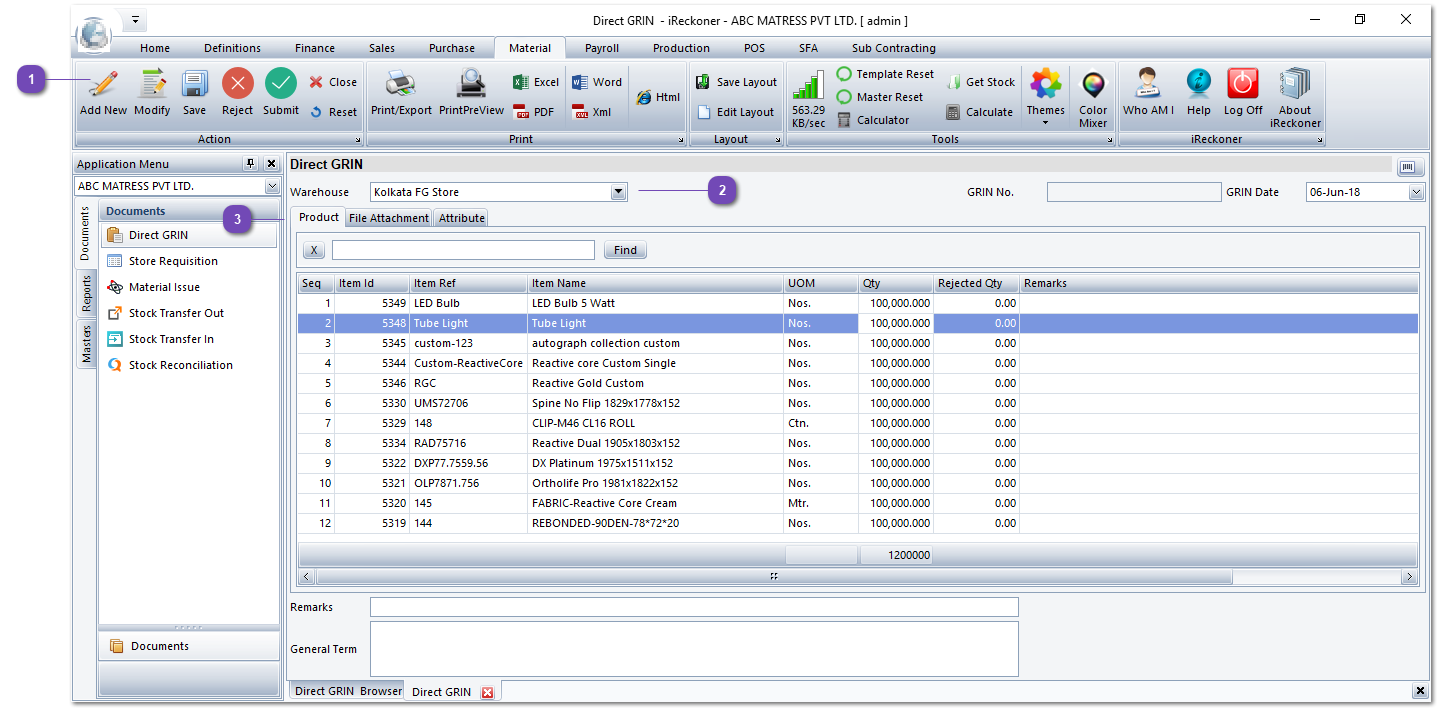Image resolution: width=1440 pixels, height=711 pixels.
Task: Click in the Remarks input field
Action: (693, 607)
